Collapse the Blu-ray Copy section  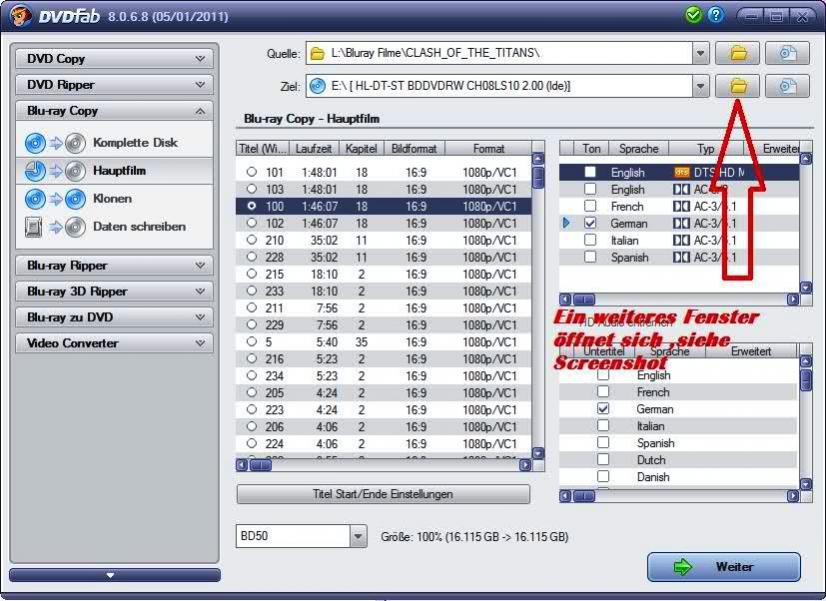click(114, 111)
